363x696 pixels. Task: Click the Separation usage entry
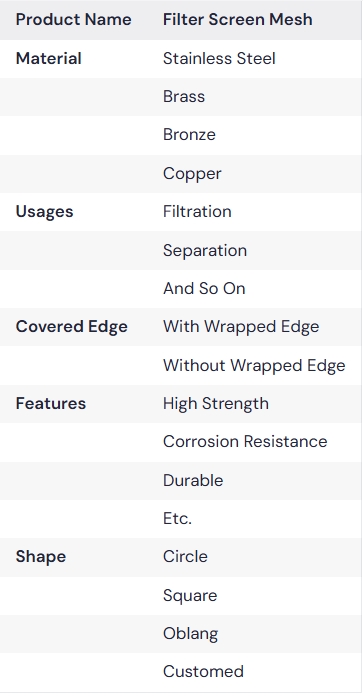[x=205, y=250]
